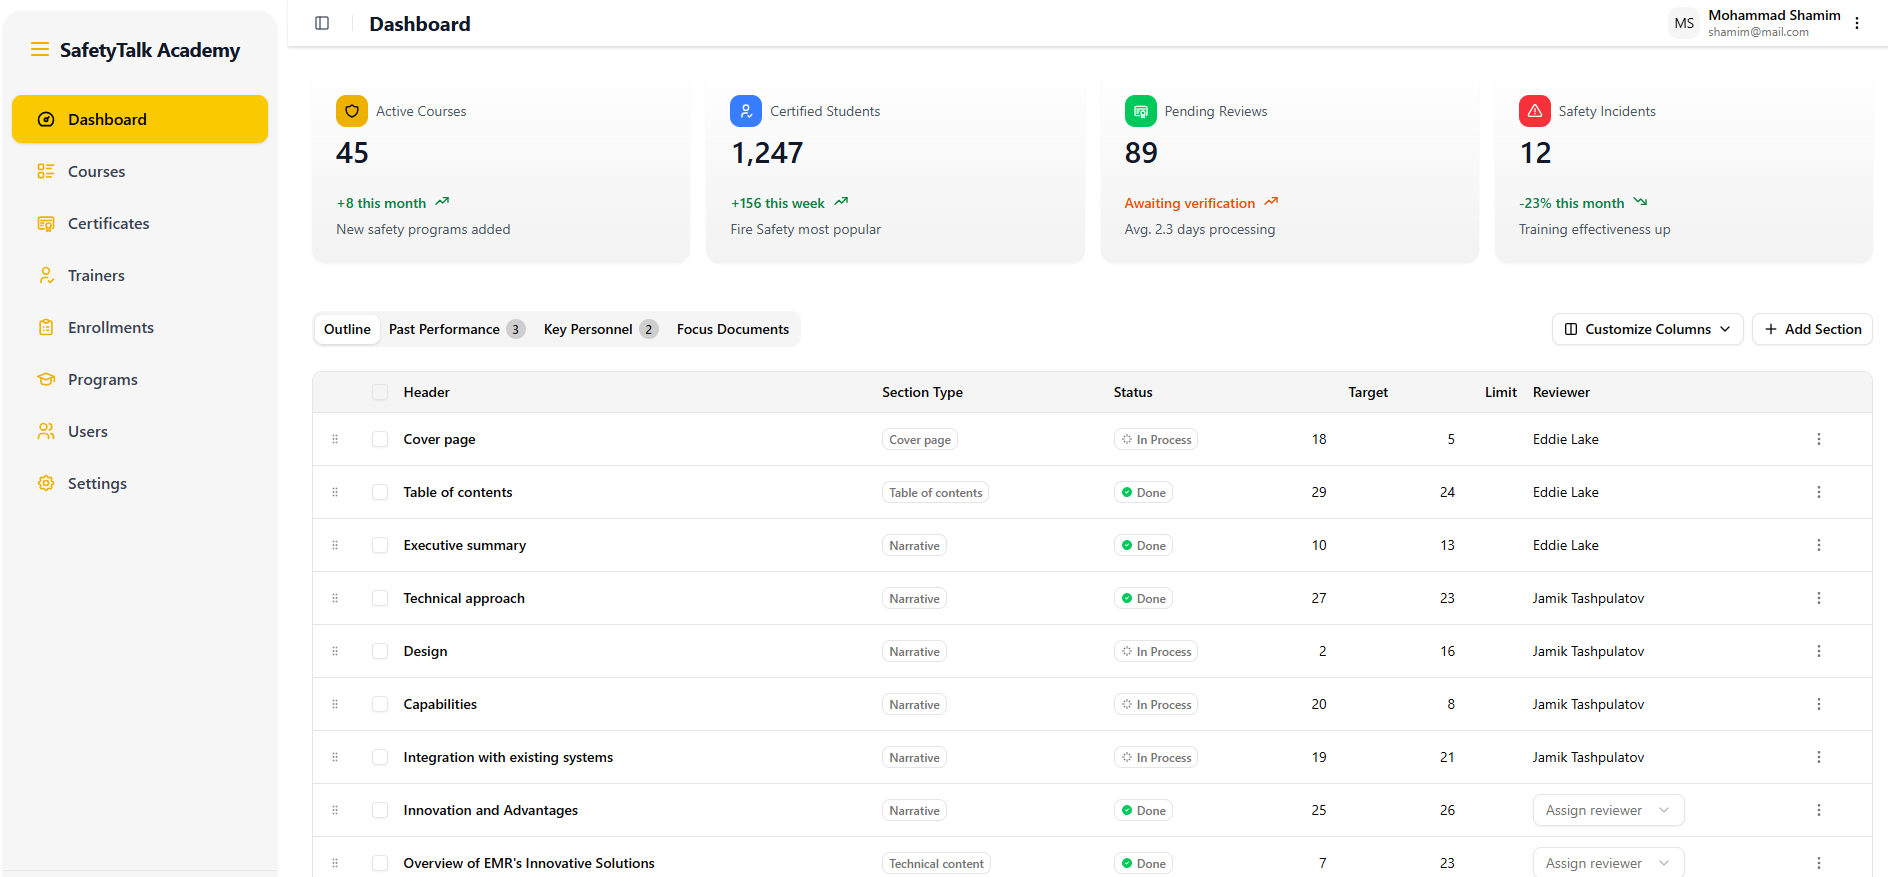
Task: Switch to the Past Performance tab
Action: tap(455, 329)
